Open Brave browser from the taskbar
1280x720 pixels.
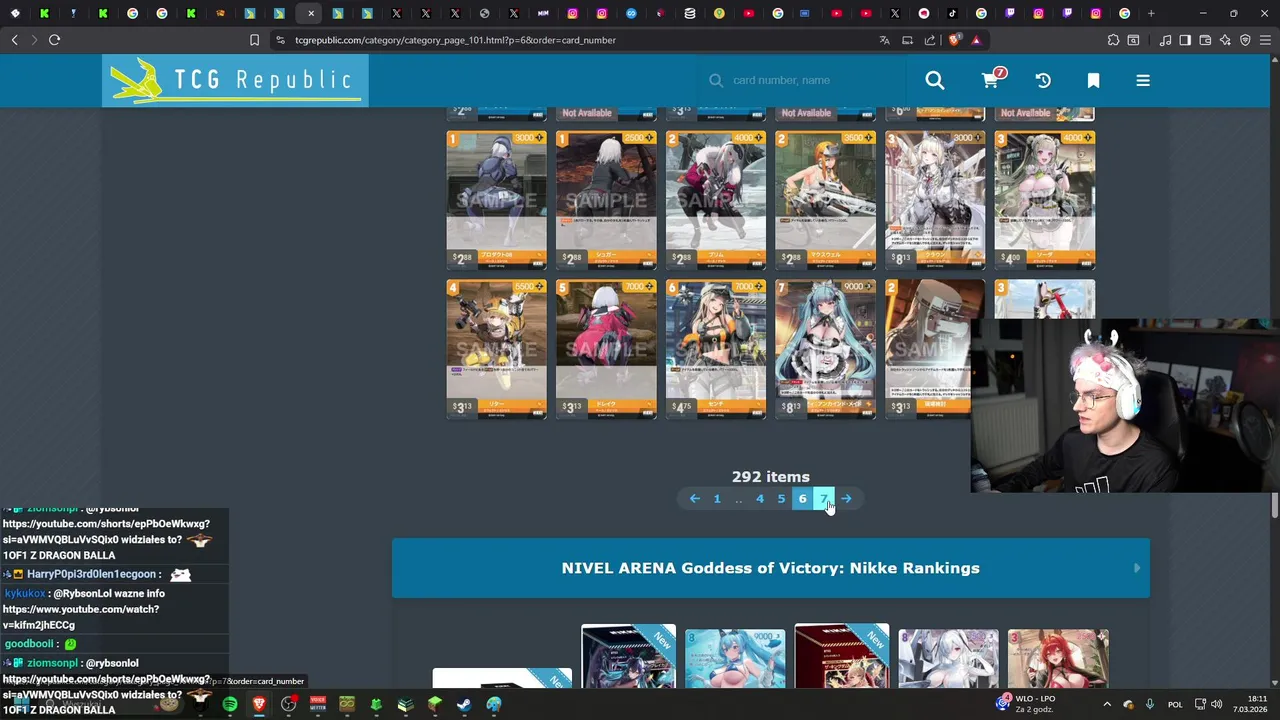coord(259,704)
